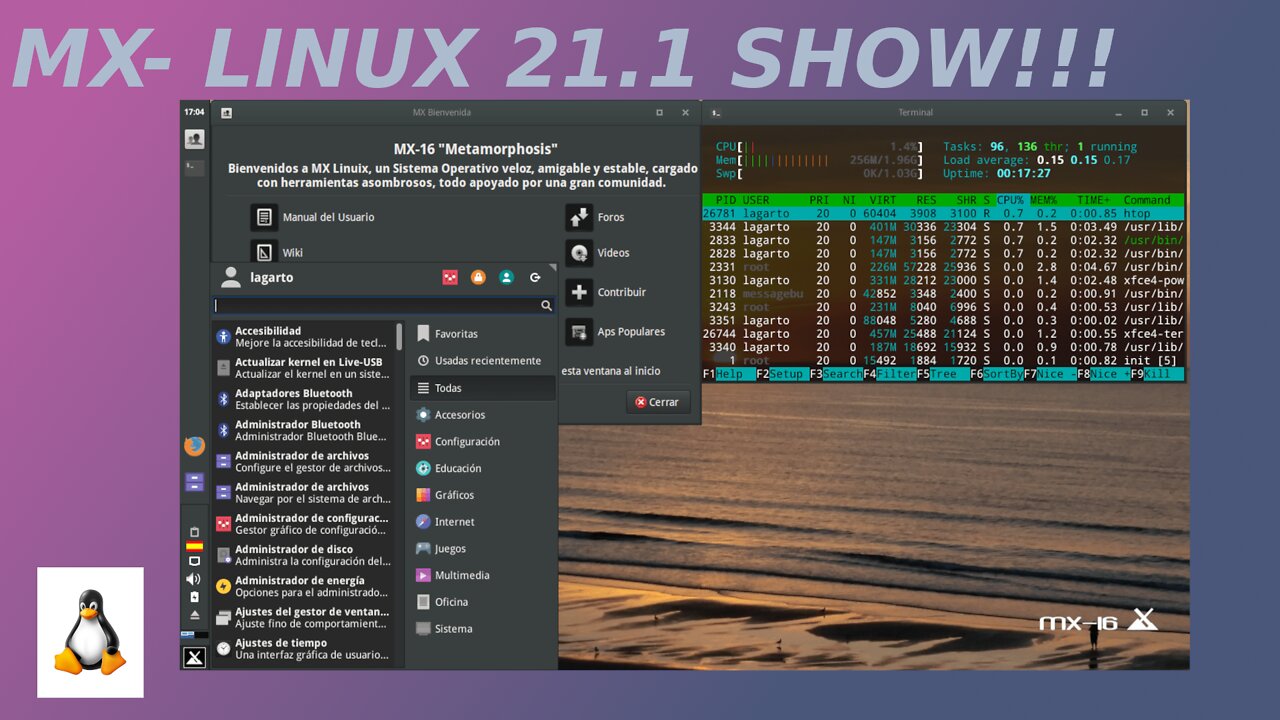1280x720 pixels.
Task: Open the battery power tray icon
Action: (x=194, y=597)
